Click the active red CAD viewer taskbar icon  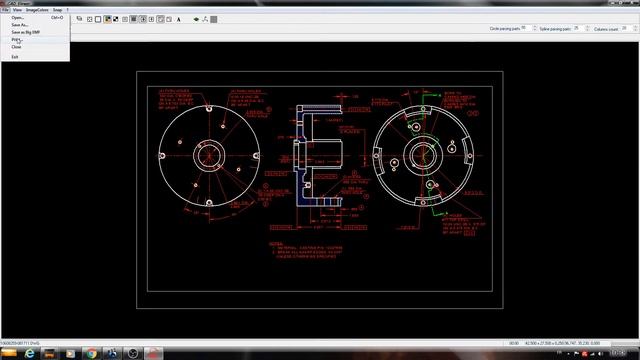(x=153, y=353)
